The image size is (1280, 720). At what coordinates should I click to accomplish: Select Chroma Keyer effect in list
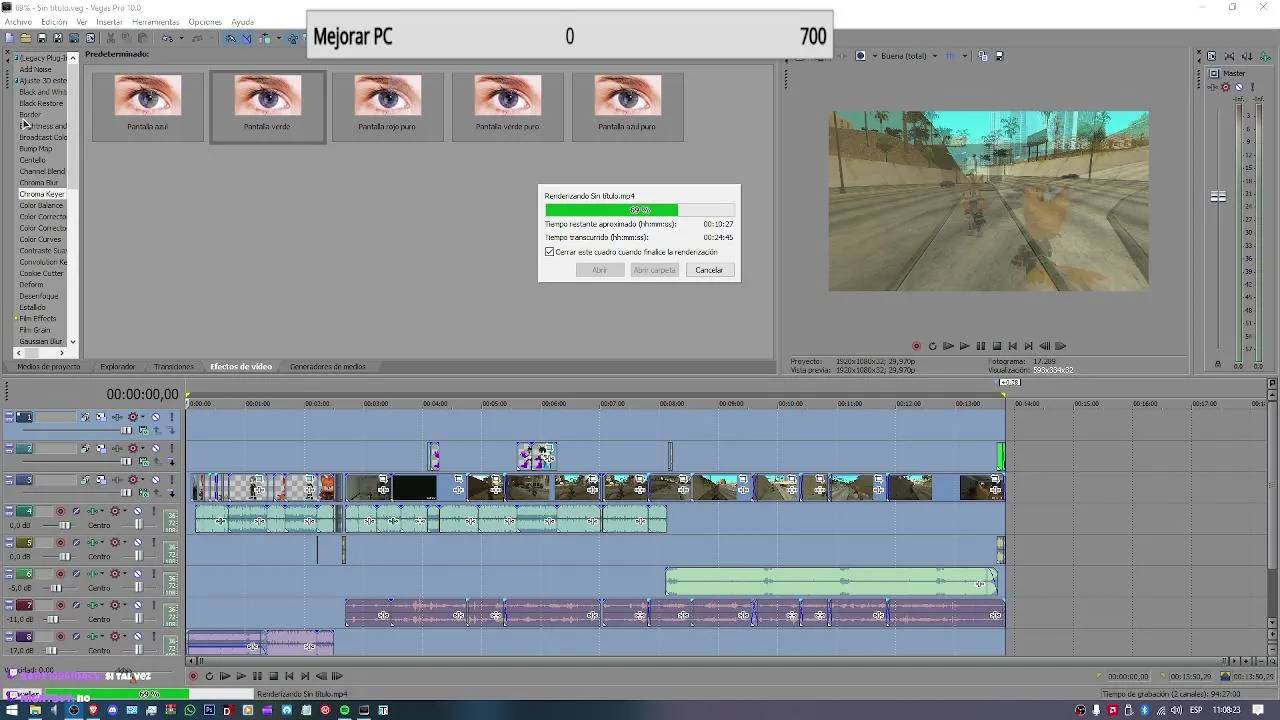[41, 194]
